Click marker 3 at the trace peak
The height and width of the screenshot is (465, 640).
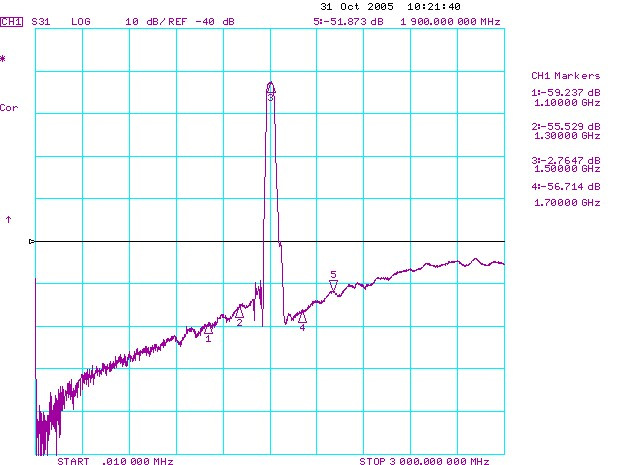click(270, 90)
